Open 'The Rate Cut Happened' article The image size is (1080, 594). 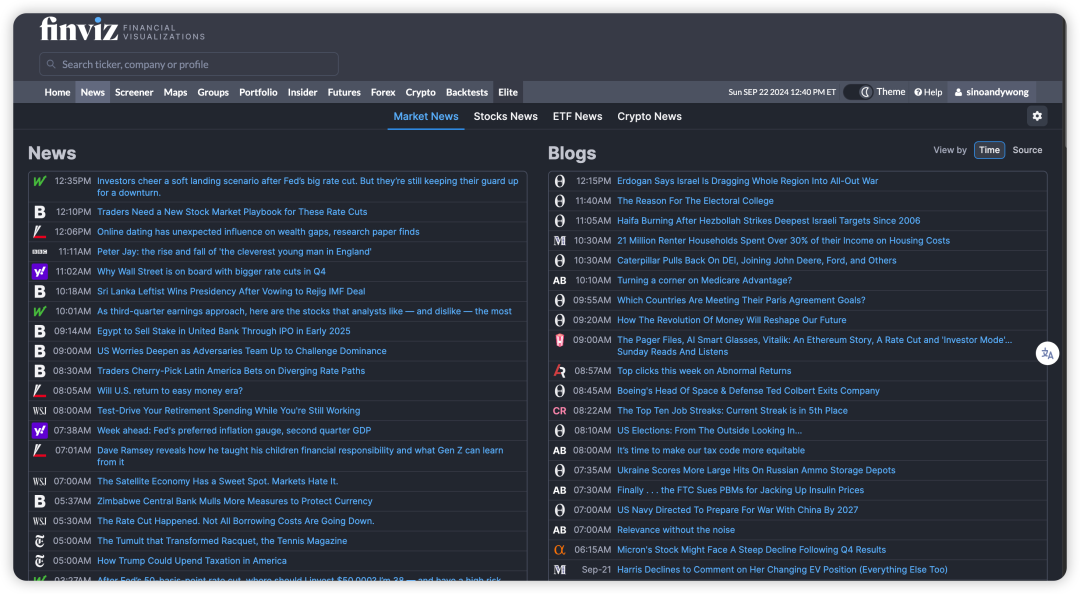click(236, 521)
